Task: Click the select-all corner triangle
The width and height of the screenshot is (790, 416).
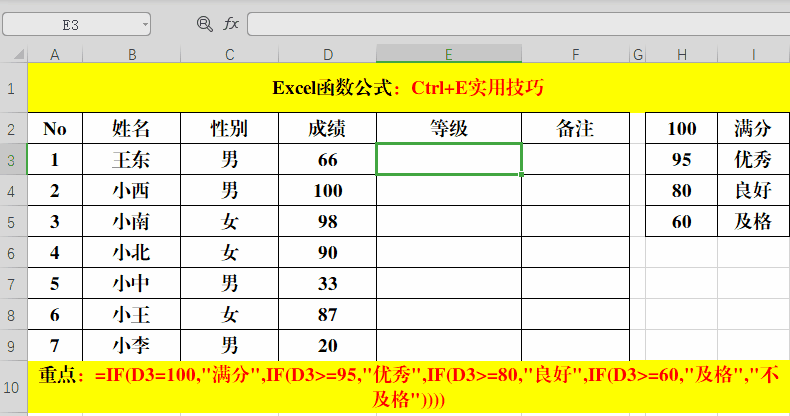Action: pos(18,54)
